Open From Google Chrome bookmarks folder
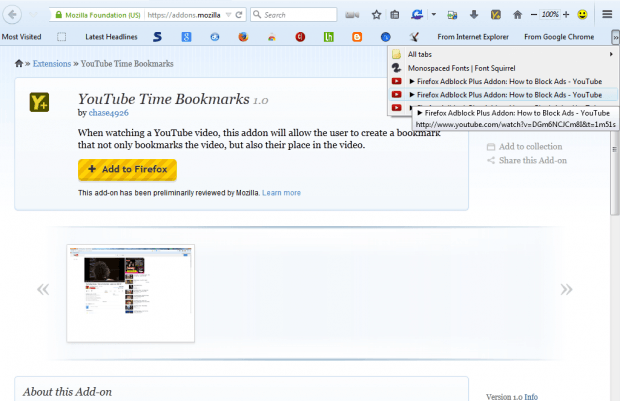The height and width of the screenshot is (401, 620). 559,37
